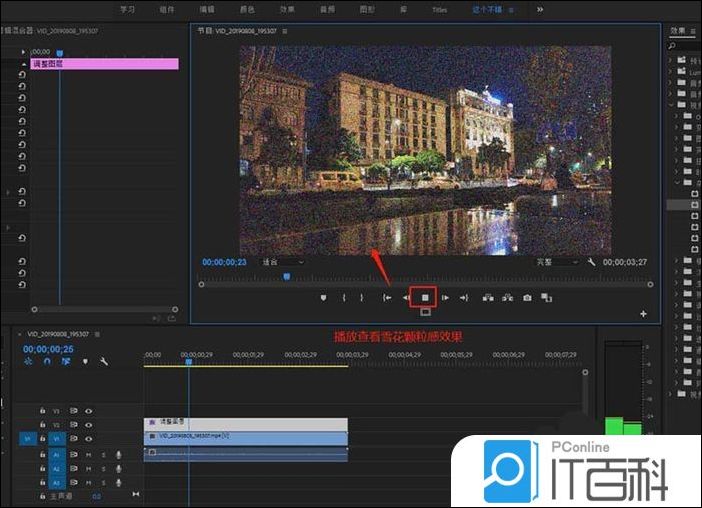
Task: Go to In point in Program Monitor
Action: pos(386,297)
